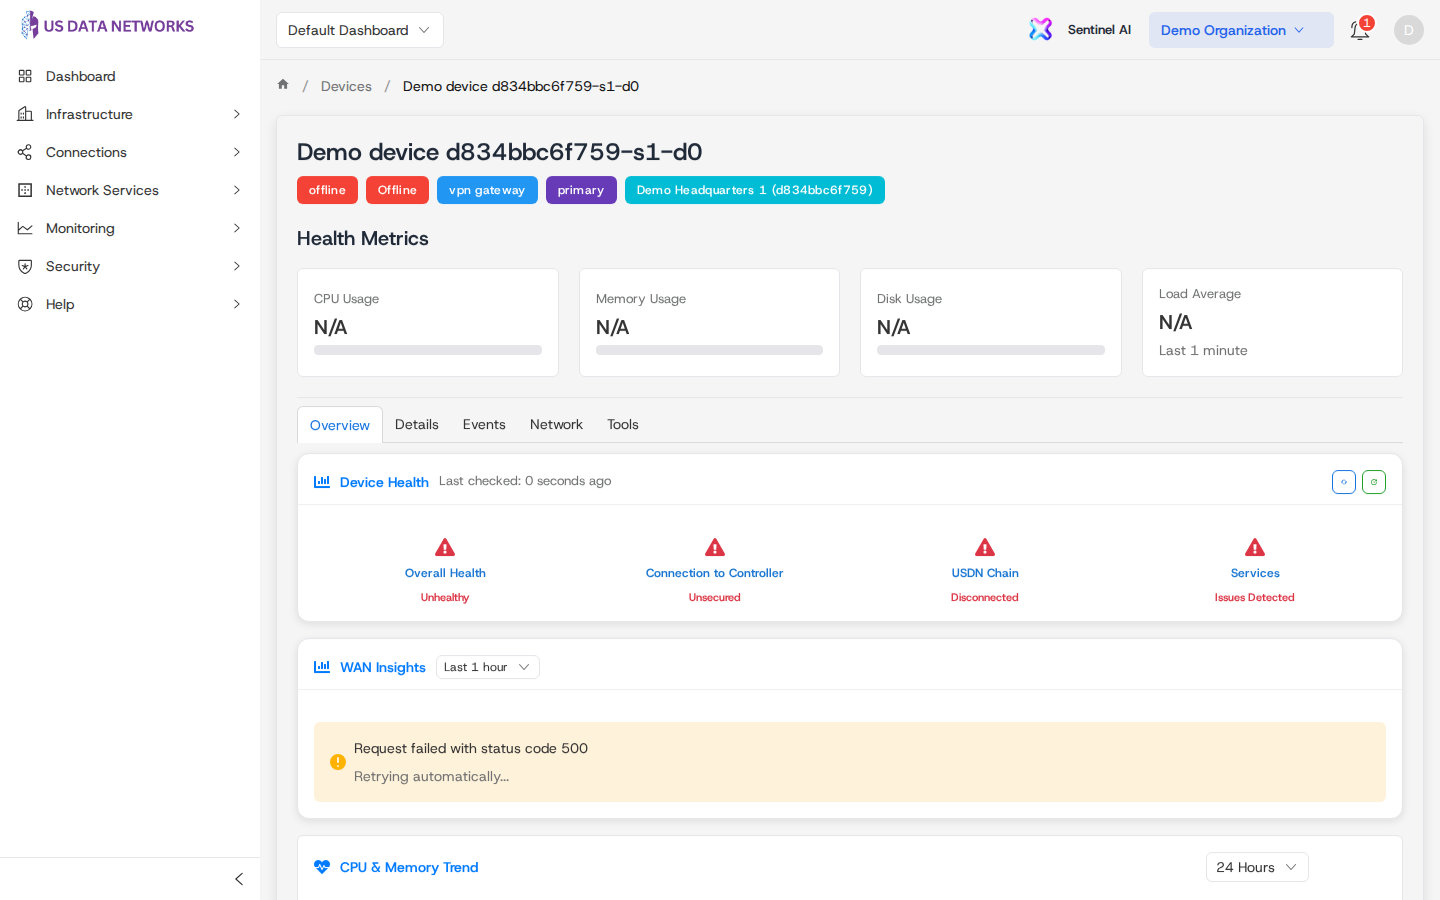Switch to the Events tab

tap(484, 424)
